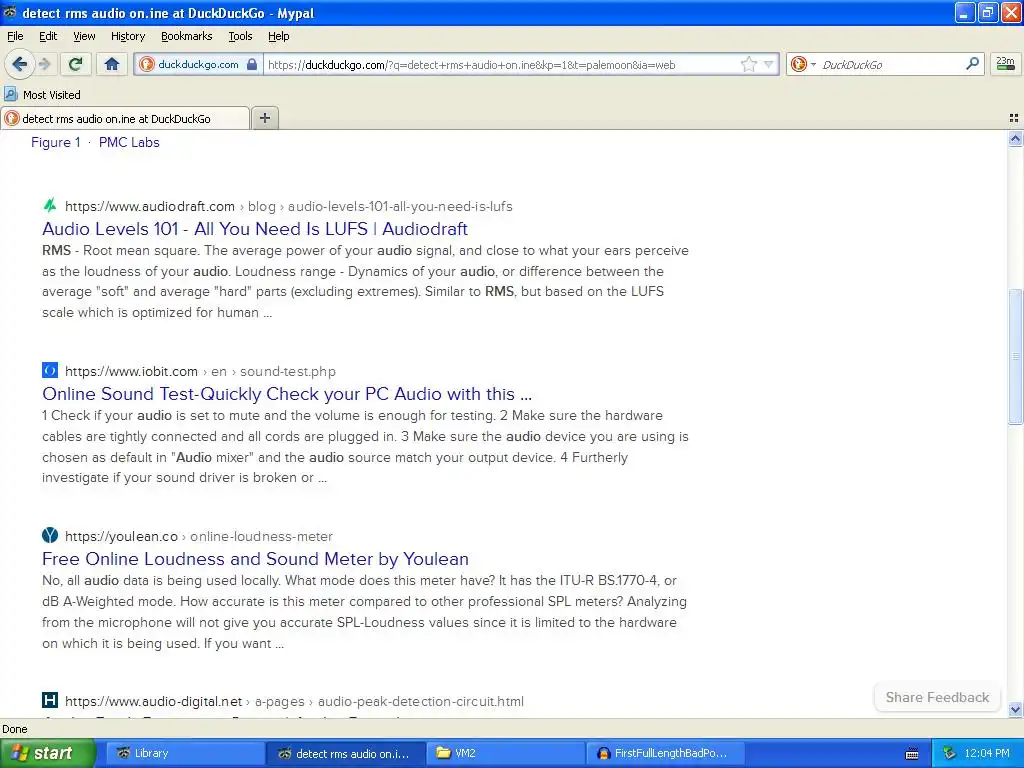This screenshot has width=1024, height=768.
Task: Click in the DuckDuckGo search field
Action: pyautogui.click(x=889, y=65)
